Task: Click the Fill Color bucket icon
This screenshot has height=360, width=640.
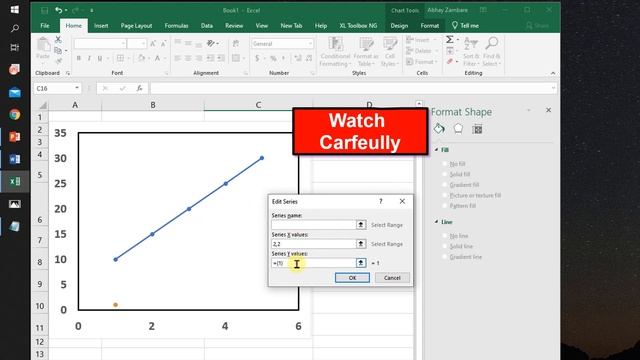Action: 141,58
